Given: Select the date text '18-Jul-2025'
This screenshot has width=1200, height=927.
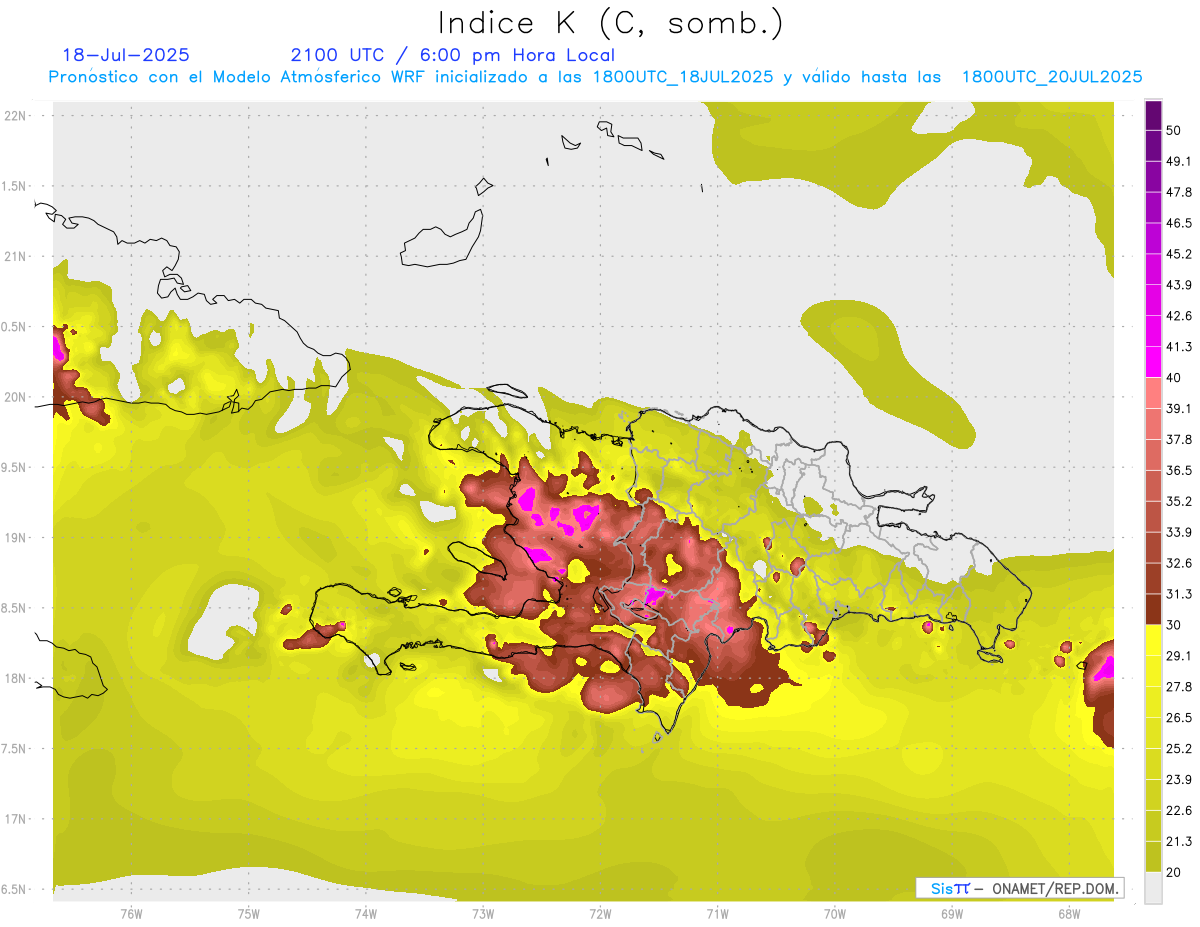Looking at the screenshot, I should point(126,55).
